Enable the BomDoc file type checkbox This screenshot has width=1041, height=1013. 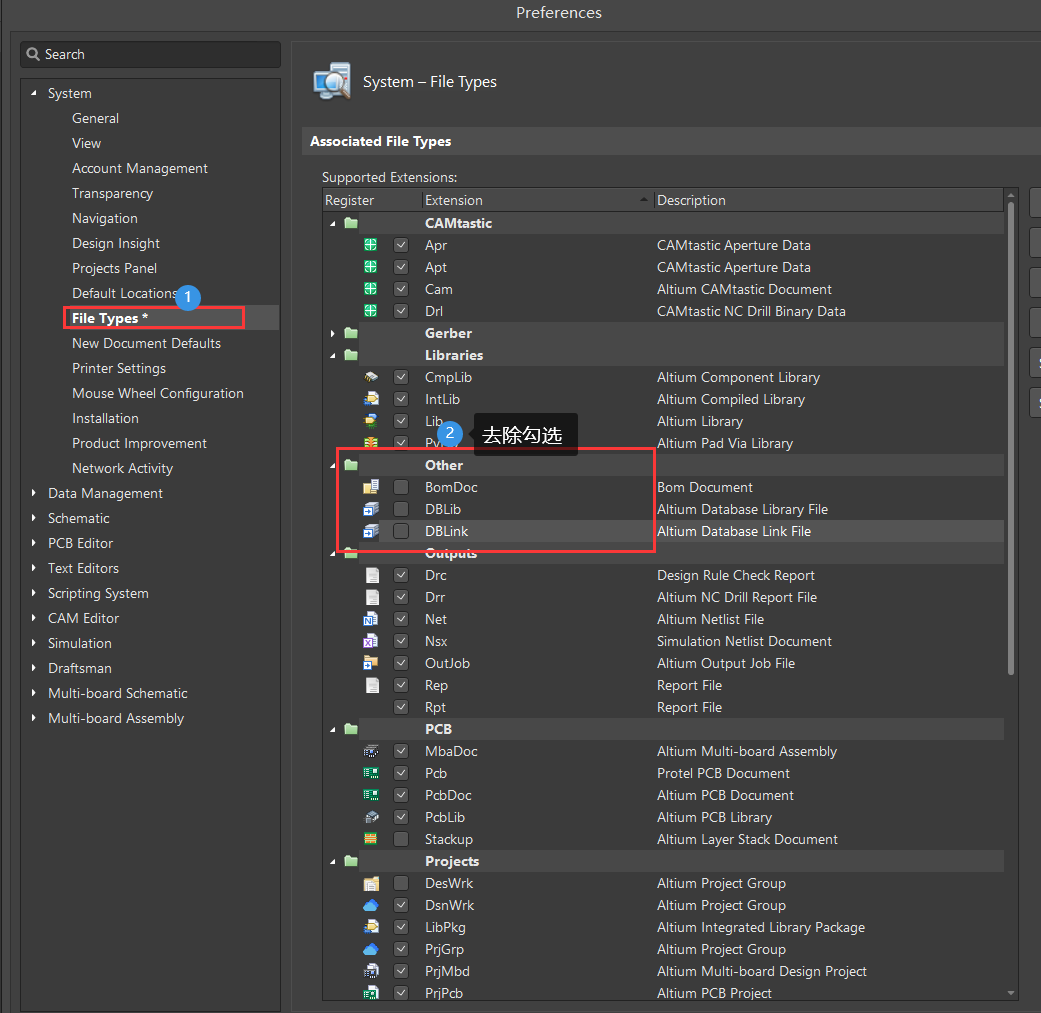tap(401, 487)
